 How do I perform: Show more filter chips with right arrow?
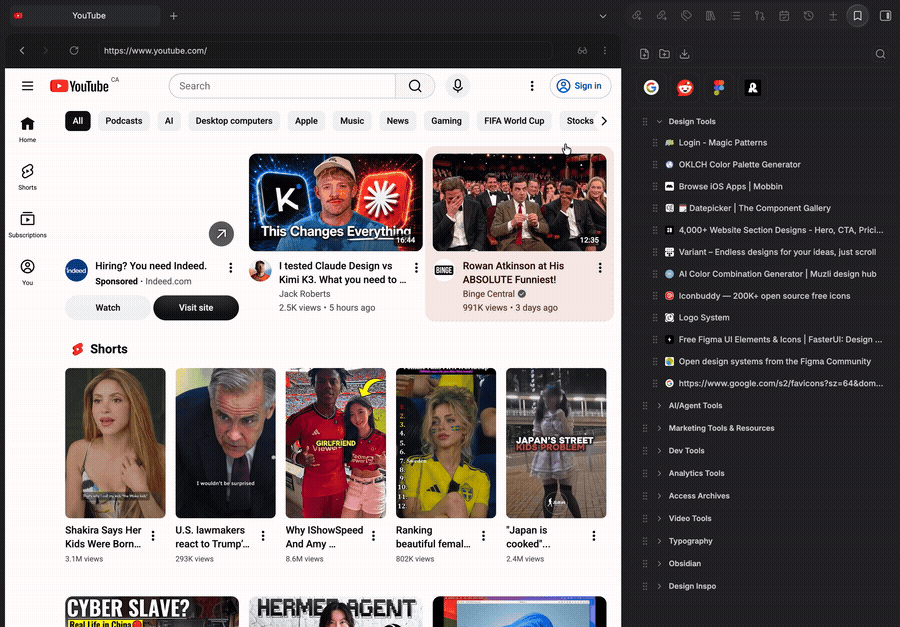click(604, 121)
